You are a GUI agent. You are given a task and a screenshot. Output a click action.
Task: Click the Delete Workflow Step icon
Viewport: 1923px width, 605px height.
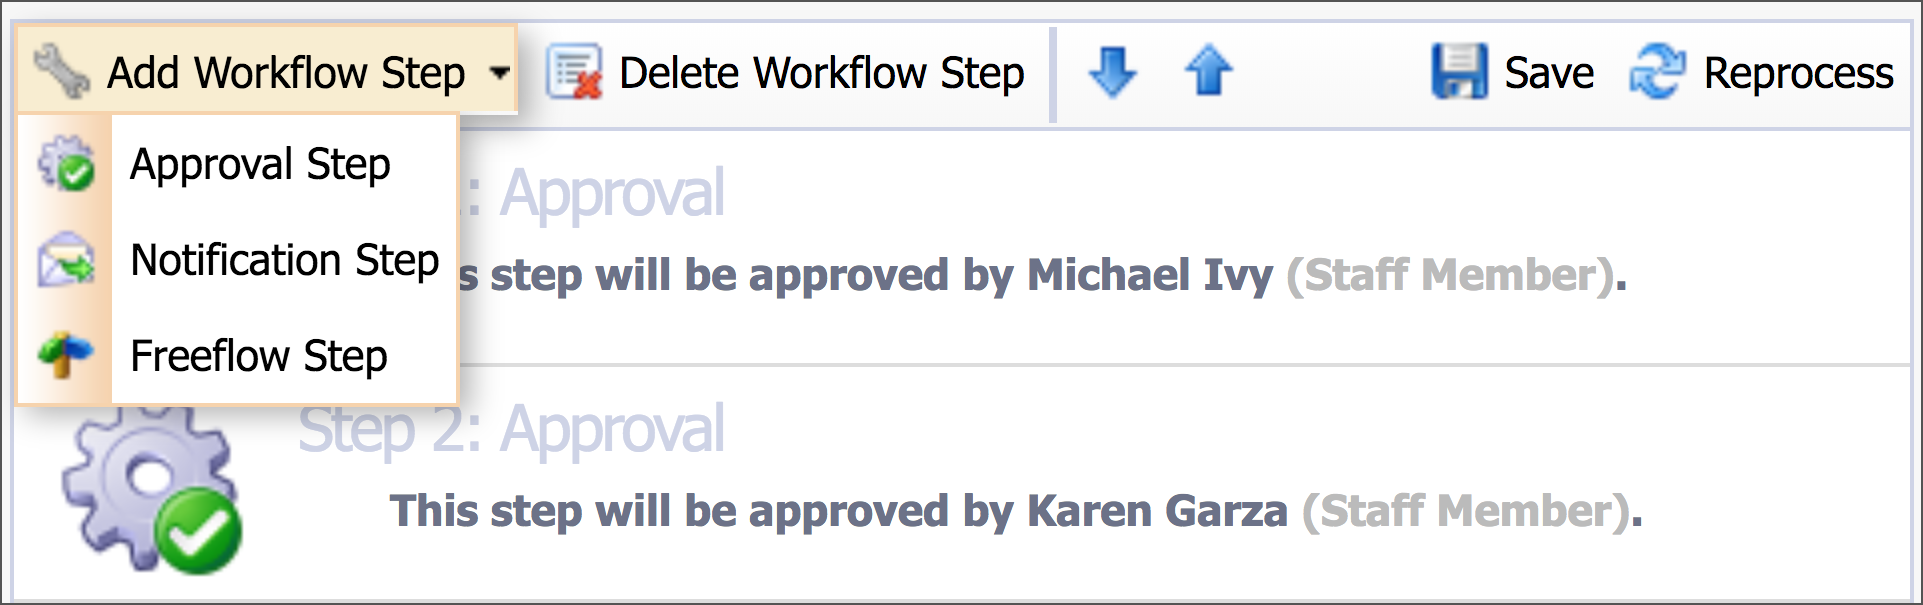[574, 72]
